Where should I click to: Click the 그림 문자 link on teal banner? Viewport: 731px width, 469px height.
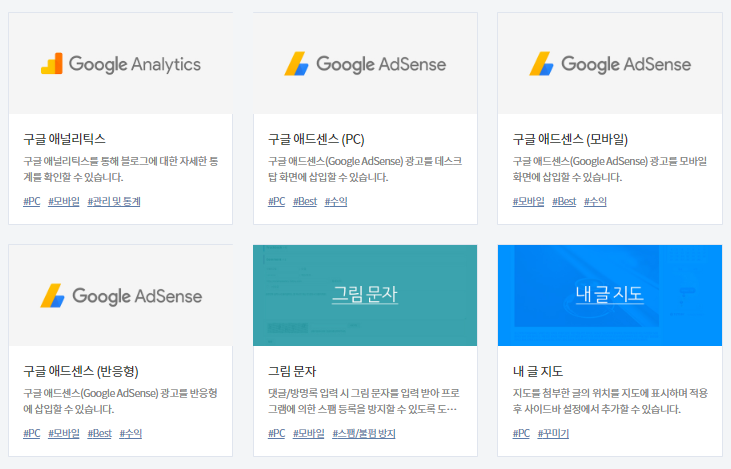click(365, 294)
